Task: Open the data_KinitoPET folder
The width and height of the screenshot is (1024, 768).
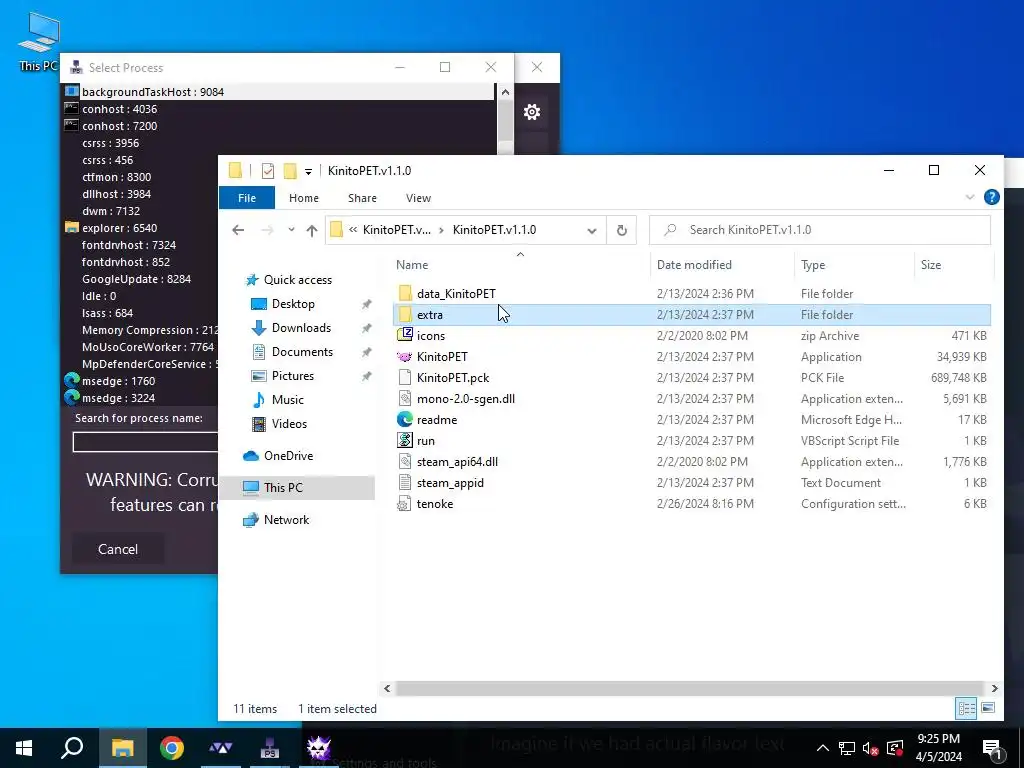Action: pos(456,293)
